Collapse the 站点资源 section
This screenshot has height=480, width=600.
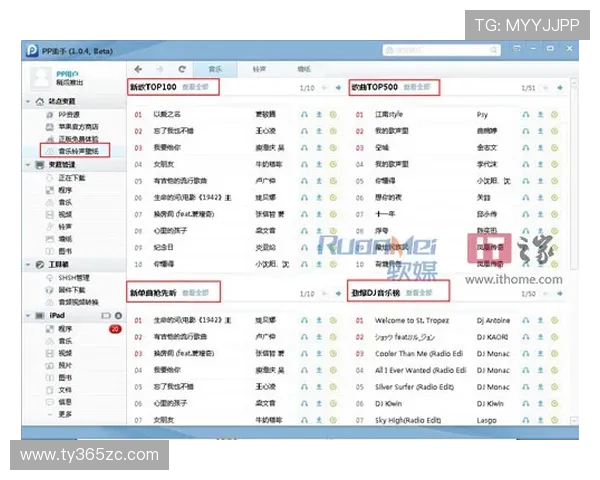click(28, 101)
